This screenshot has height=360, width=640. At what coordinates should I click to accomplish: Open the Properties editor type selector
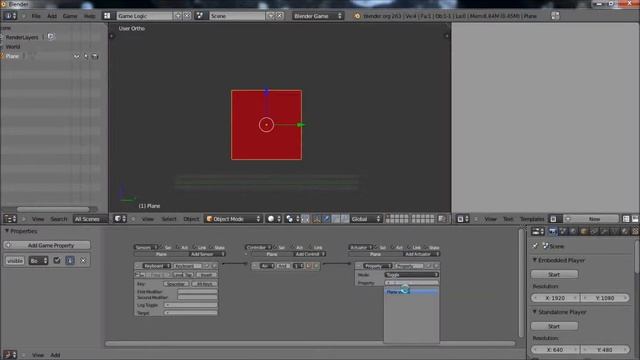click(538, 231)
